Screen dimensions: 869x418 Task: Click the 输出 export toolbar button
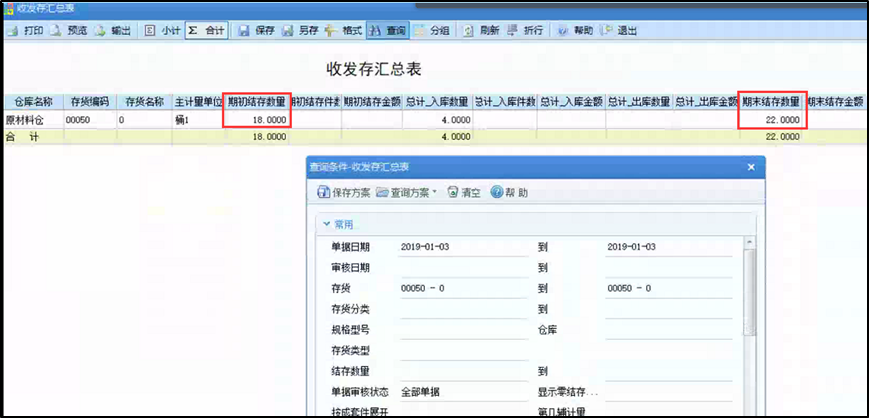[113, 31]
